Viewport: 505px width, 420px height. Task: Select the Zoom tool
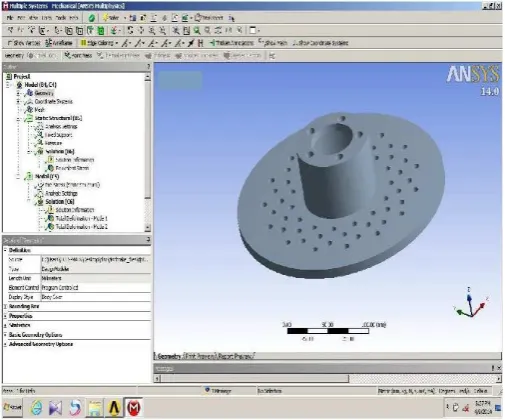[x=152, y=31]
